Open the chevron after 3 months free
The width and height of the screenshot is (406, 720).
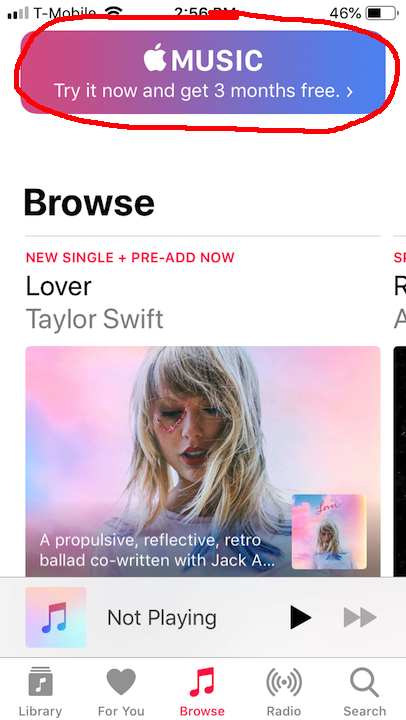(x=350, y=91)
